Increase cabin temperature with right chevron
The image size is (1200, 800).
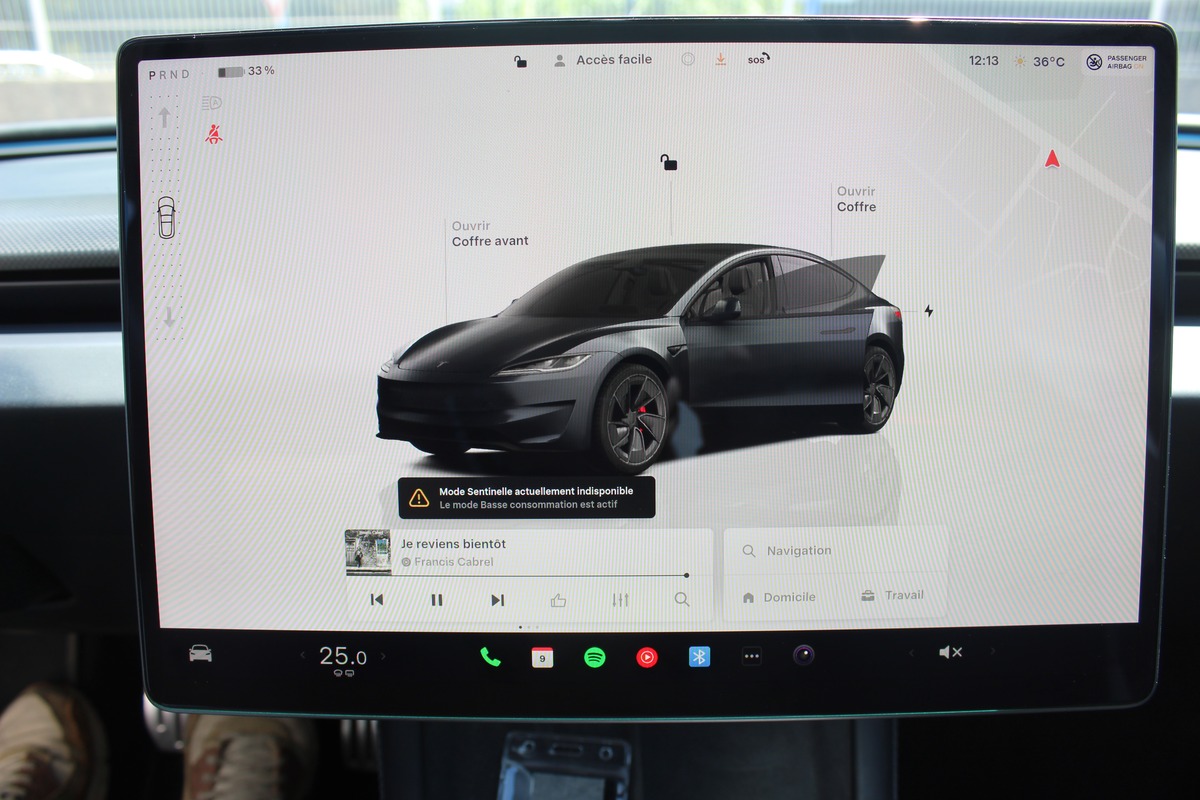point(382,657)
